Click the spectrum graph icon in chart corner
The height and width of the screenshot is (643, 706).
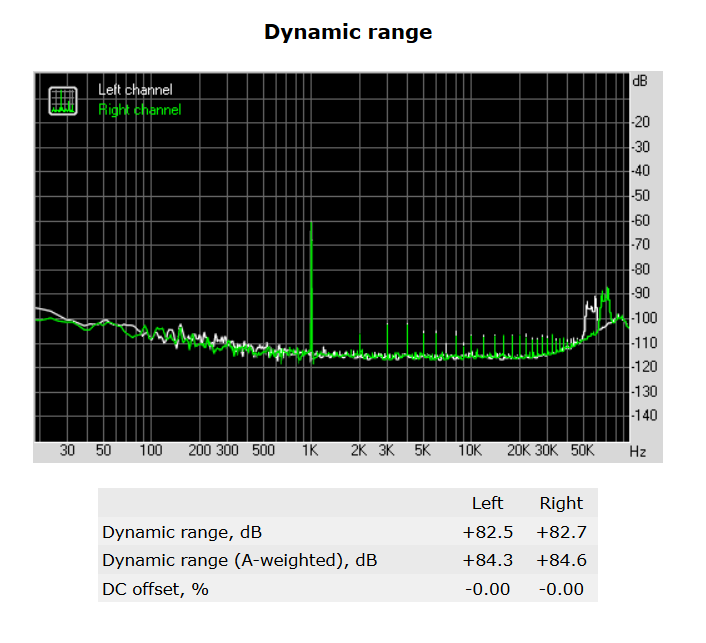(x=63, y=101)
